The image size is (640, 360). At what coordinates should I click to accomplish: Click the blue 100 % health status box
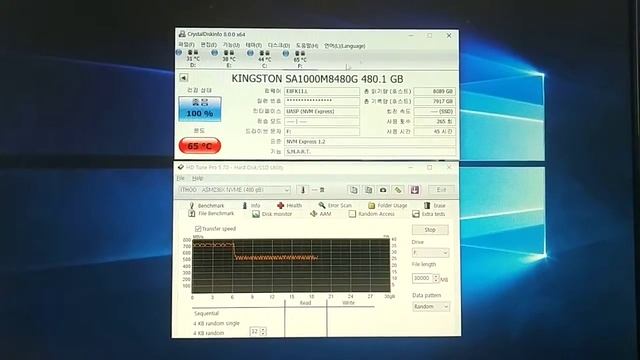(200, 109)
